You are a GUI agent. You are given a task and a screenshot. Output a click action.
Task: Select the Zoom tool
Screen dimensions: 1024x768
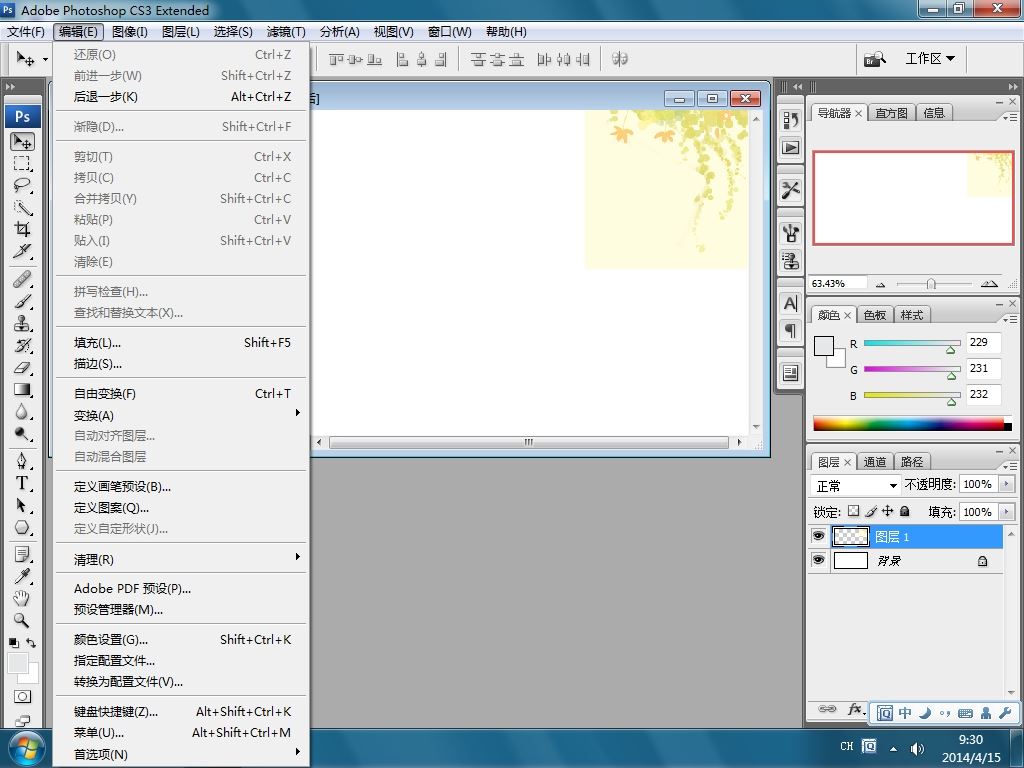(x=22, y=620)
